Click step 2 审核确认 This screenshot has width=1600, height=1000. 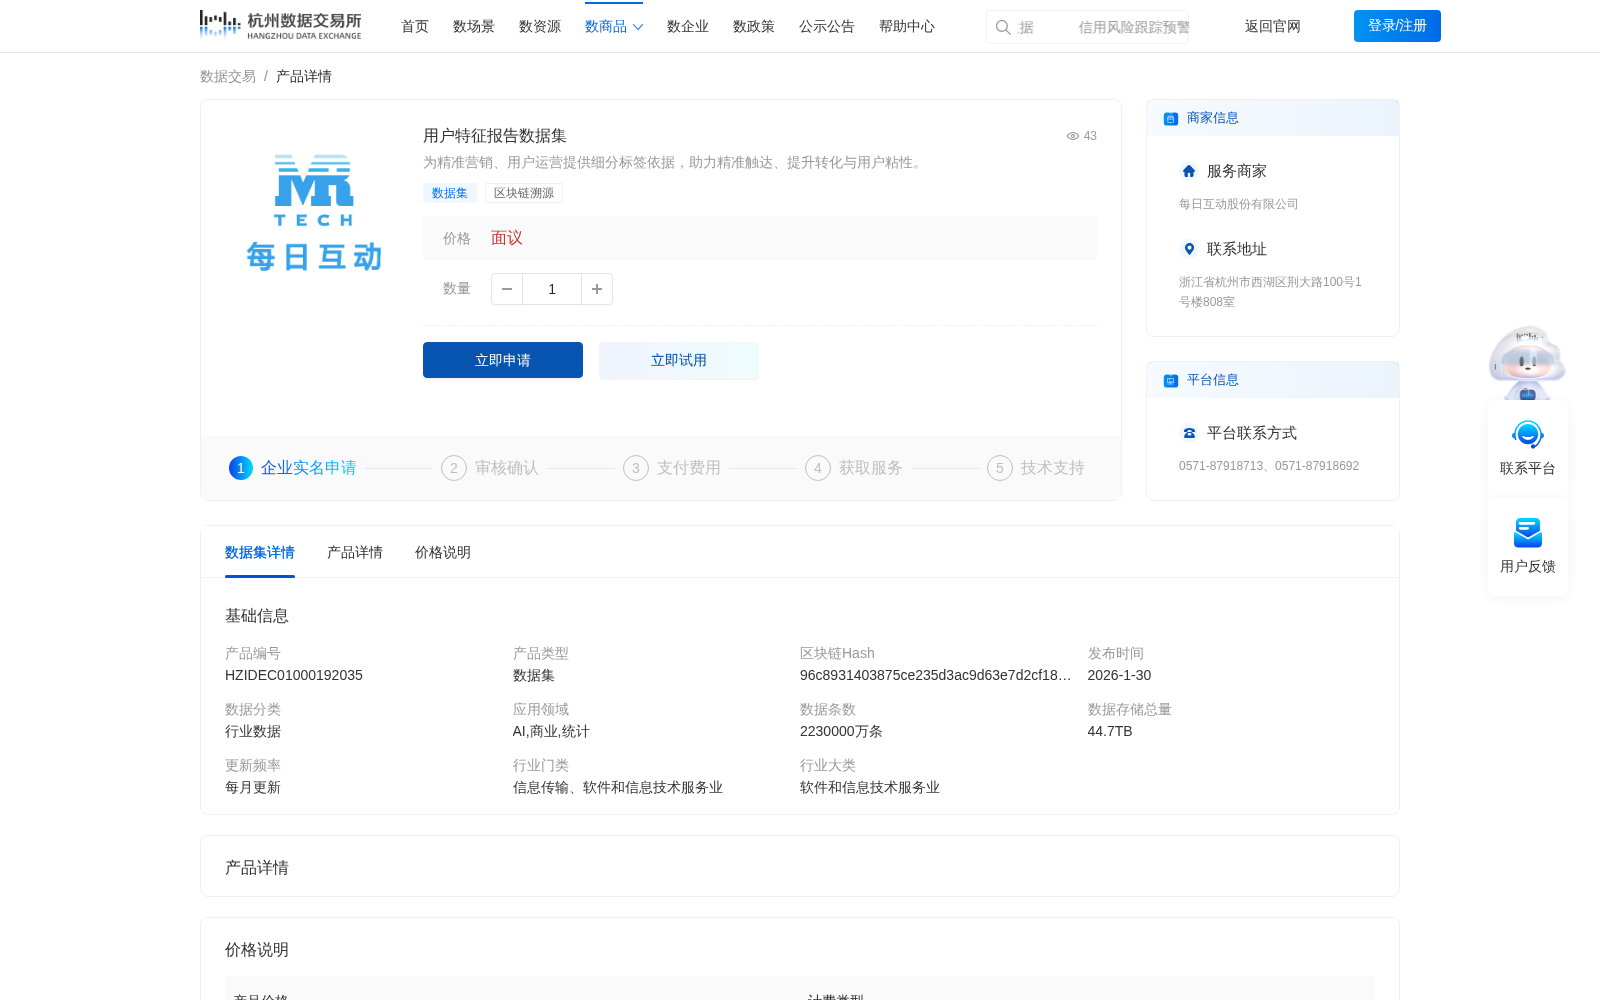[x=490, y=468]
